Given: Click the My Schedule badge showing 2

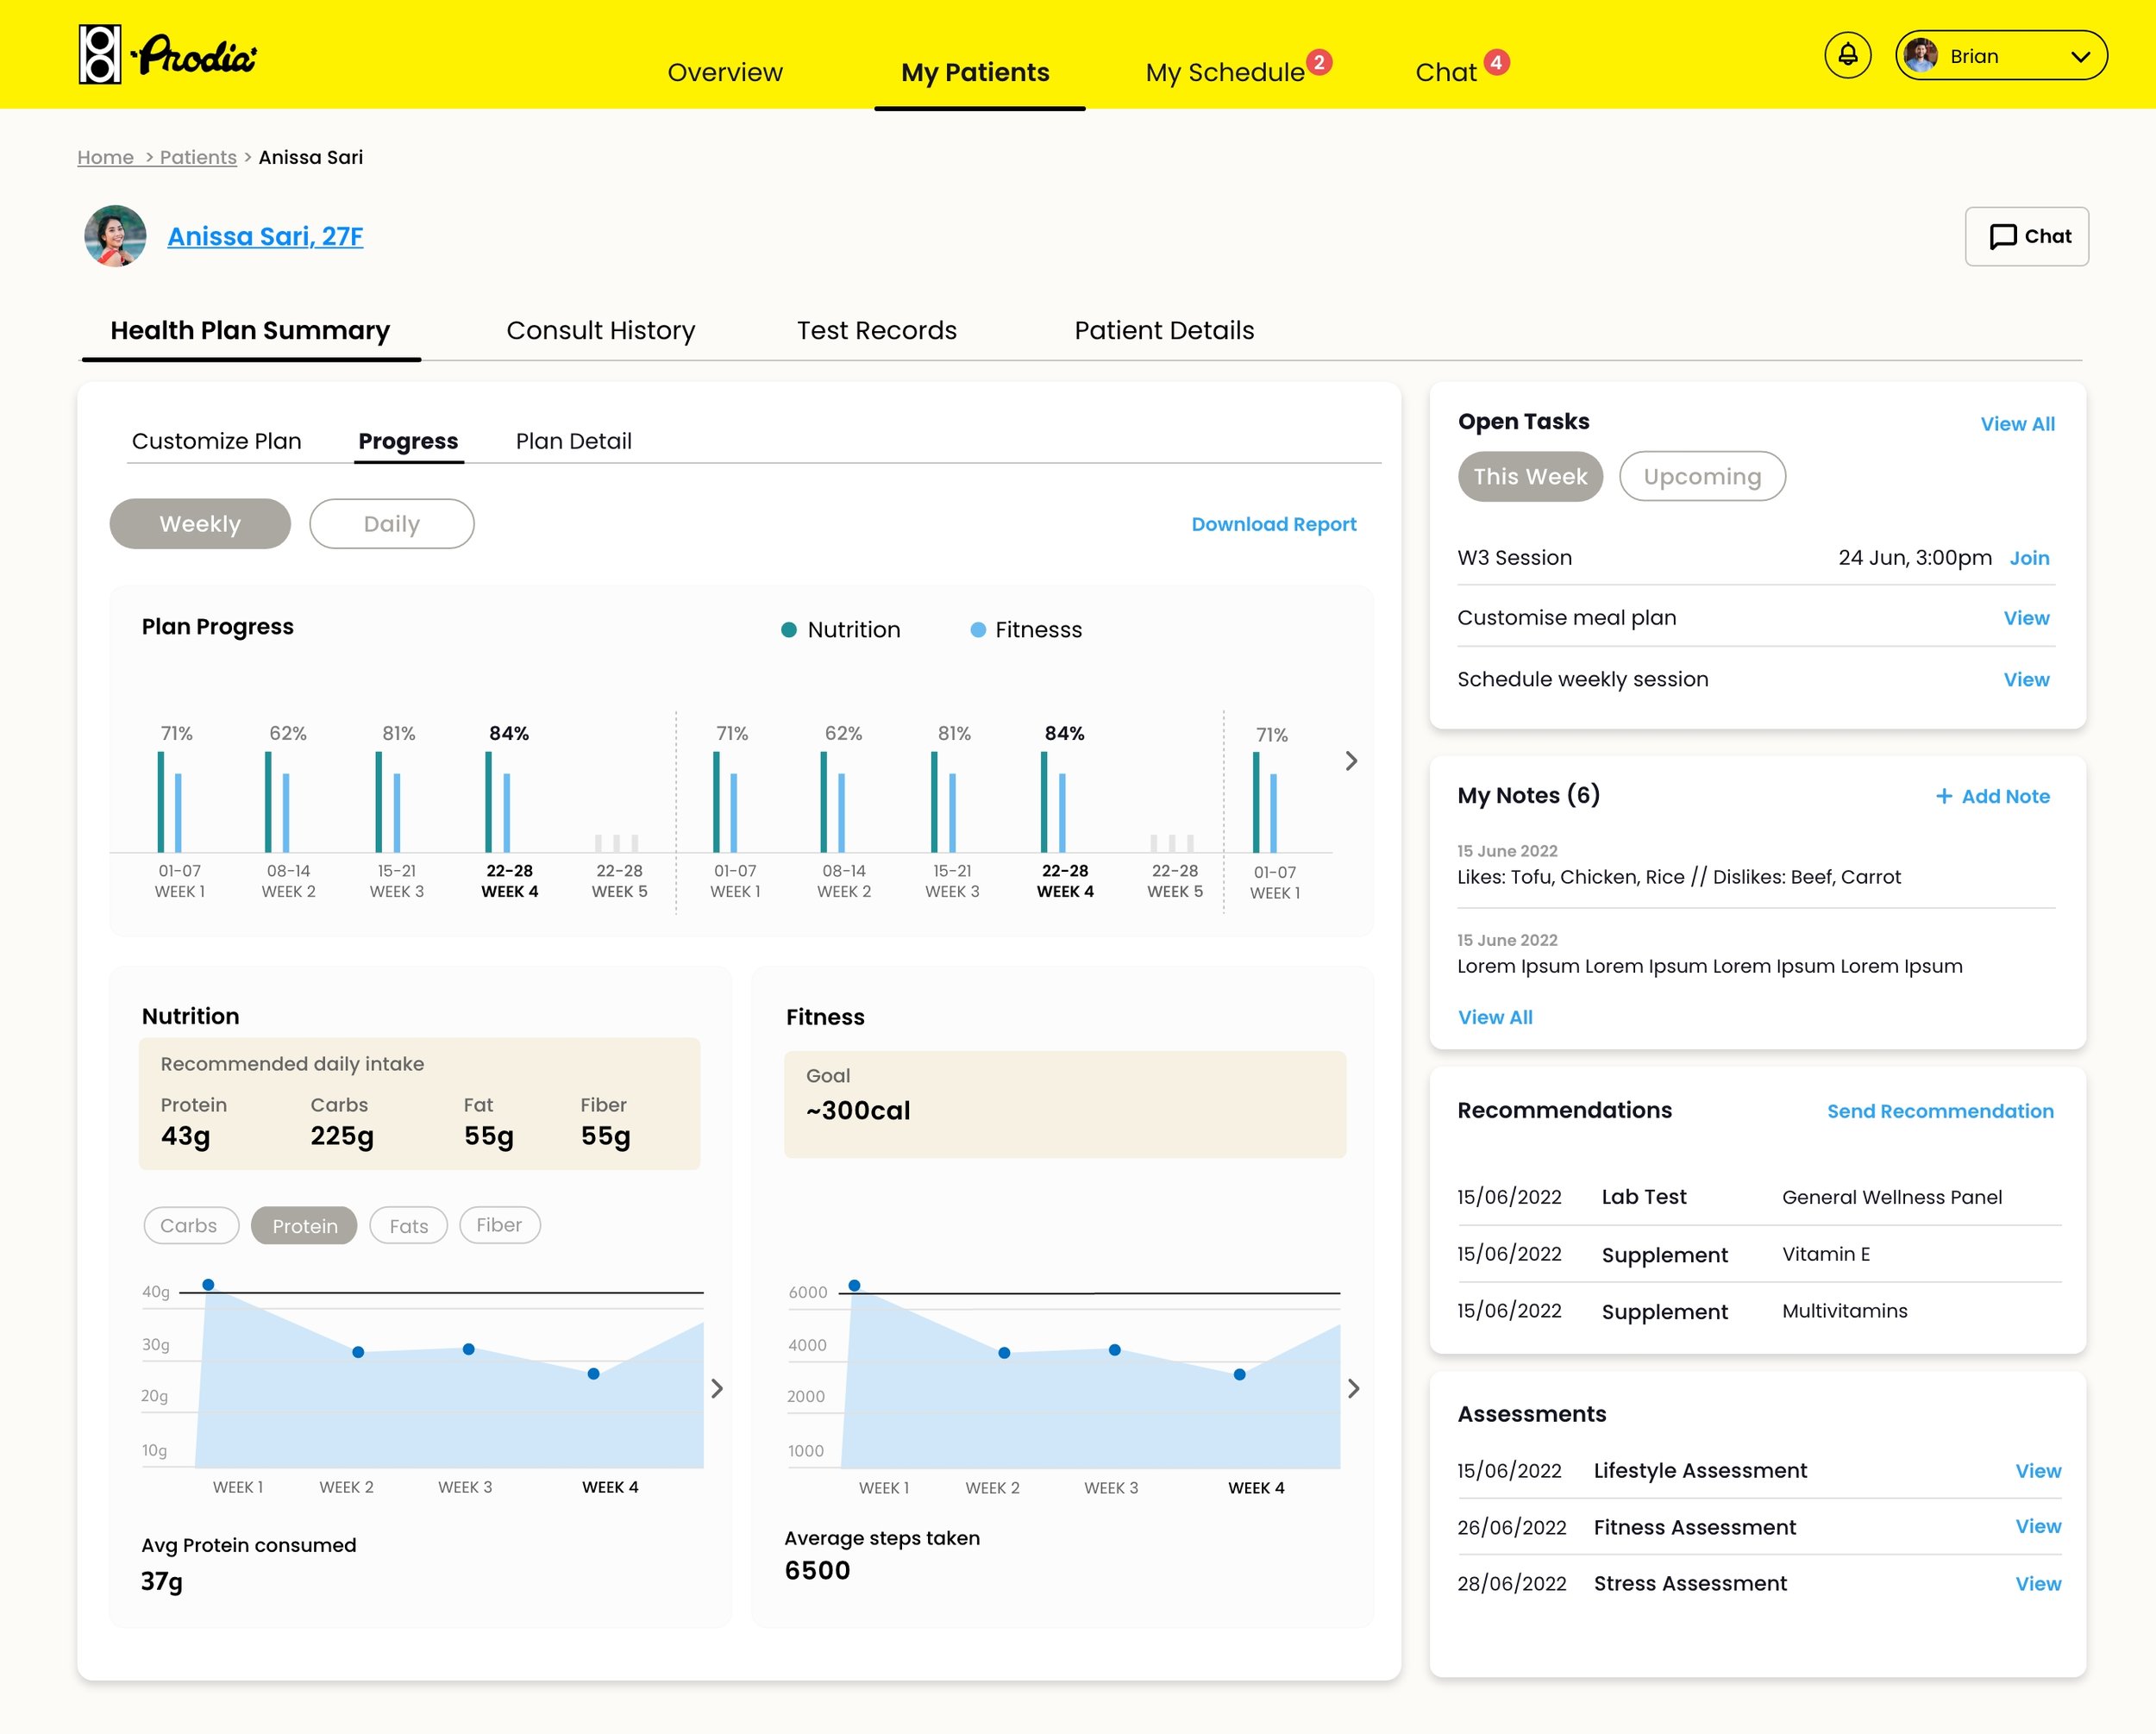Looking at the screenshot, I should pyautogui.click(x=1321, y=62).
